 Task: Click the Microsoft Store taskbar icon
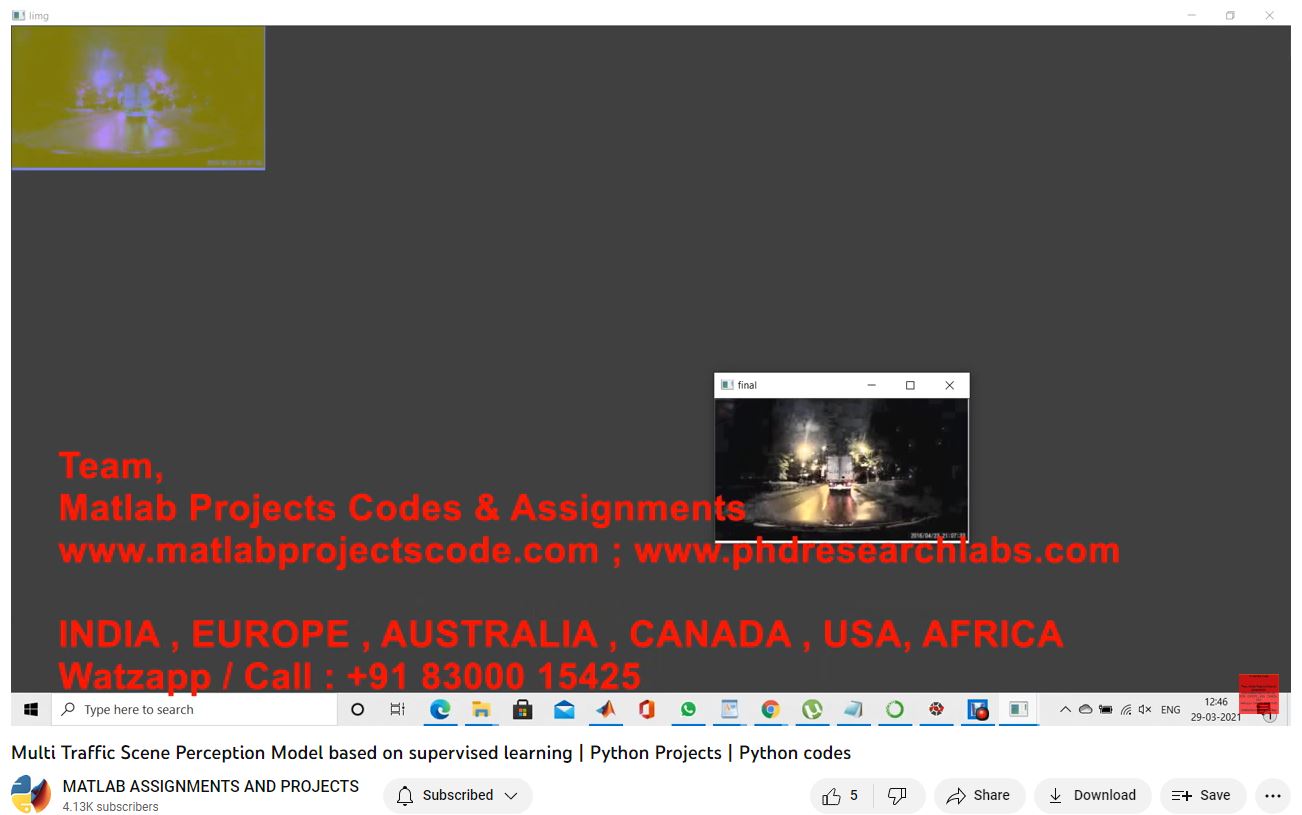coord(522,710)
